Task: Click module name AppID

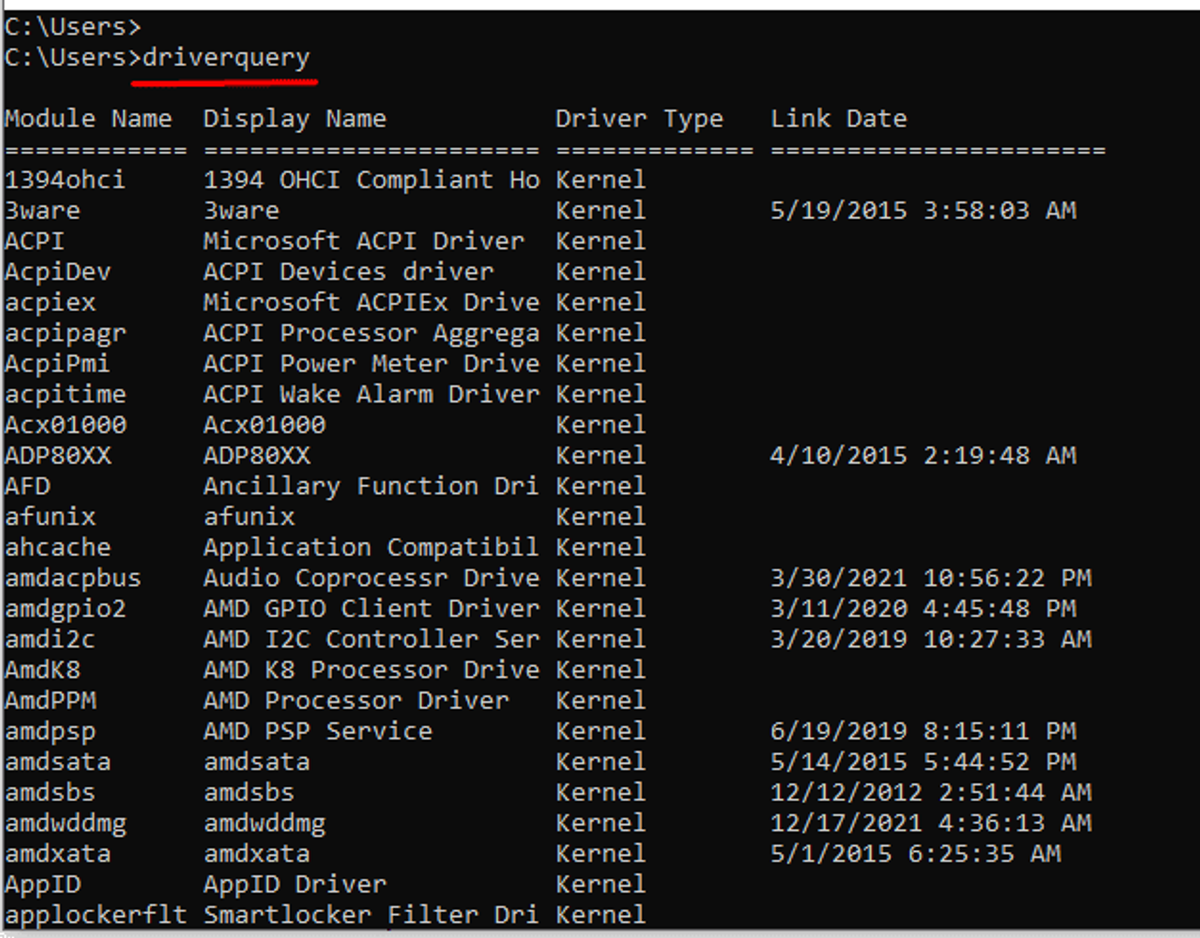Action: (42, 885)
